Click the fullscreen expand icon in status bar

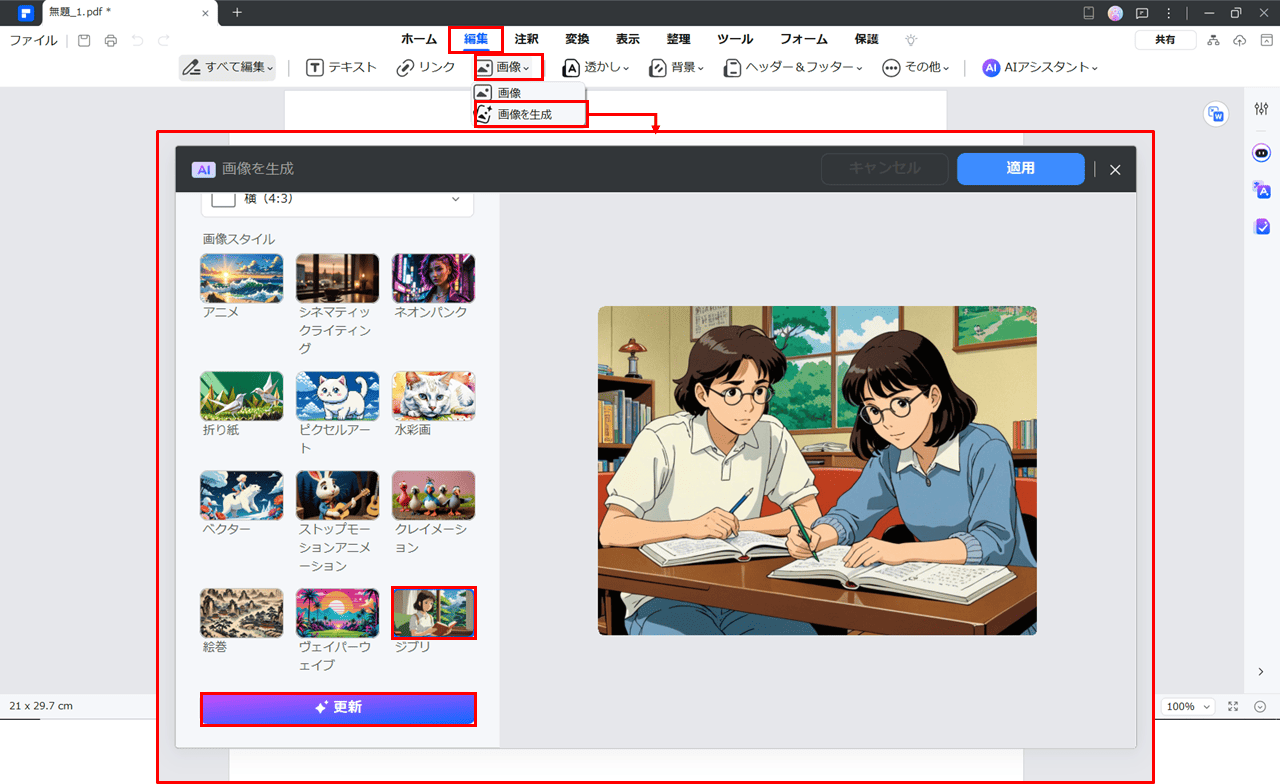(x=1233, y=706)
